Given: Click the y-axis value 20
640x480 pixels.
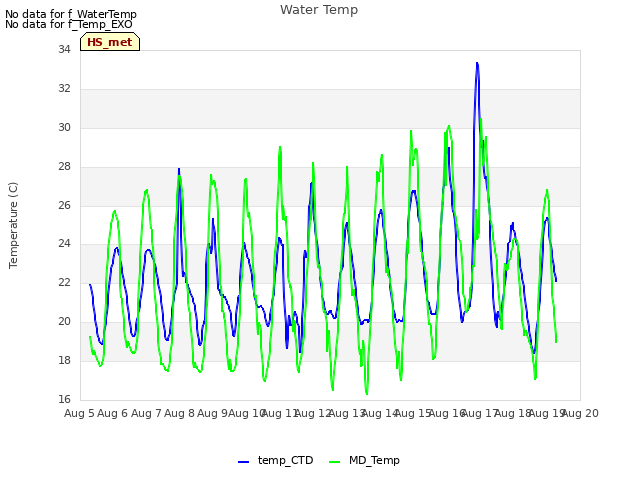Looking at the screenshot, I should tap(64, 322).
